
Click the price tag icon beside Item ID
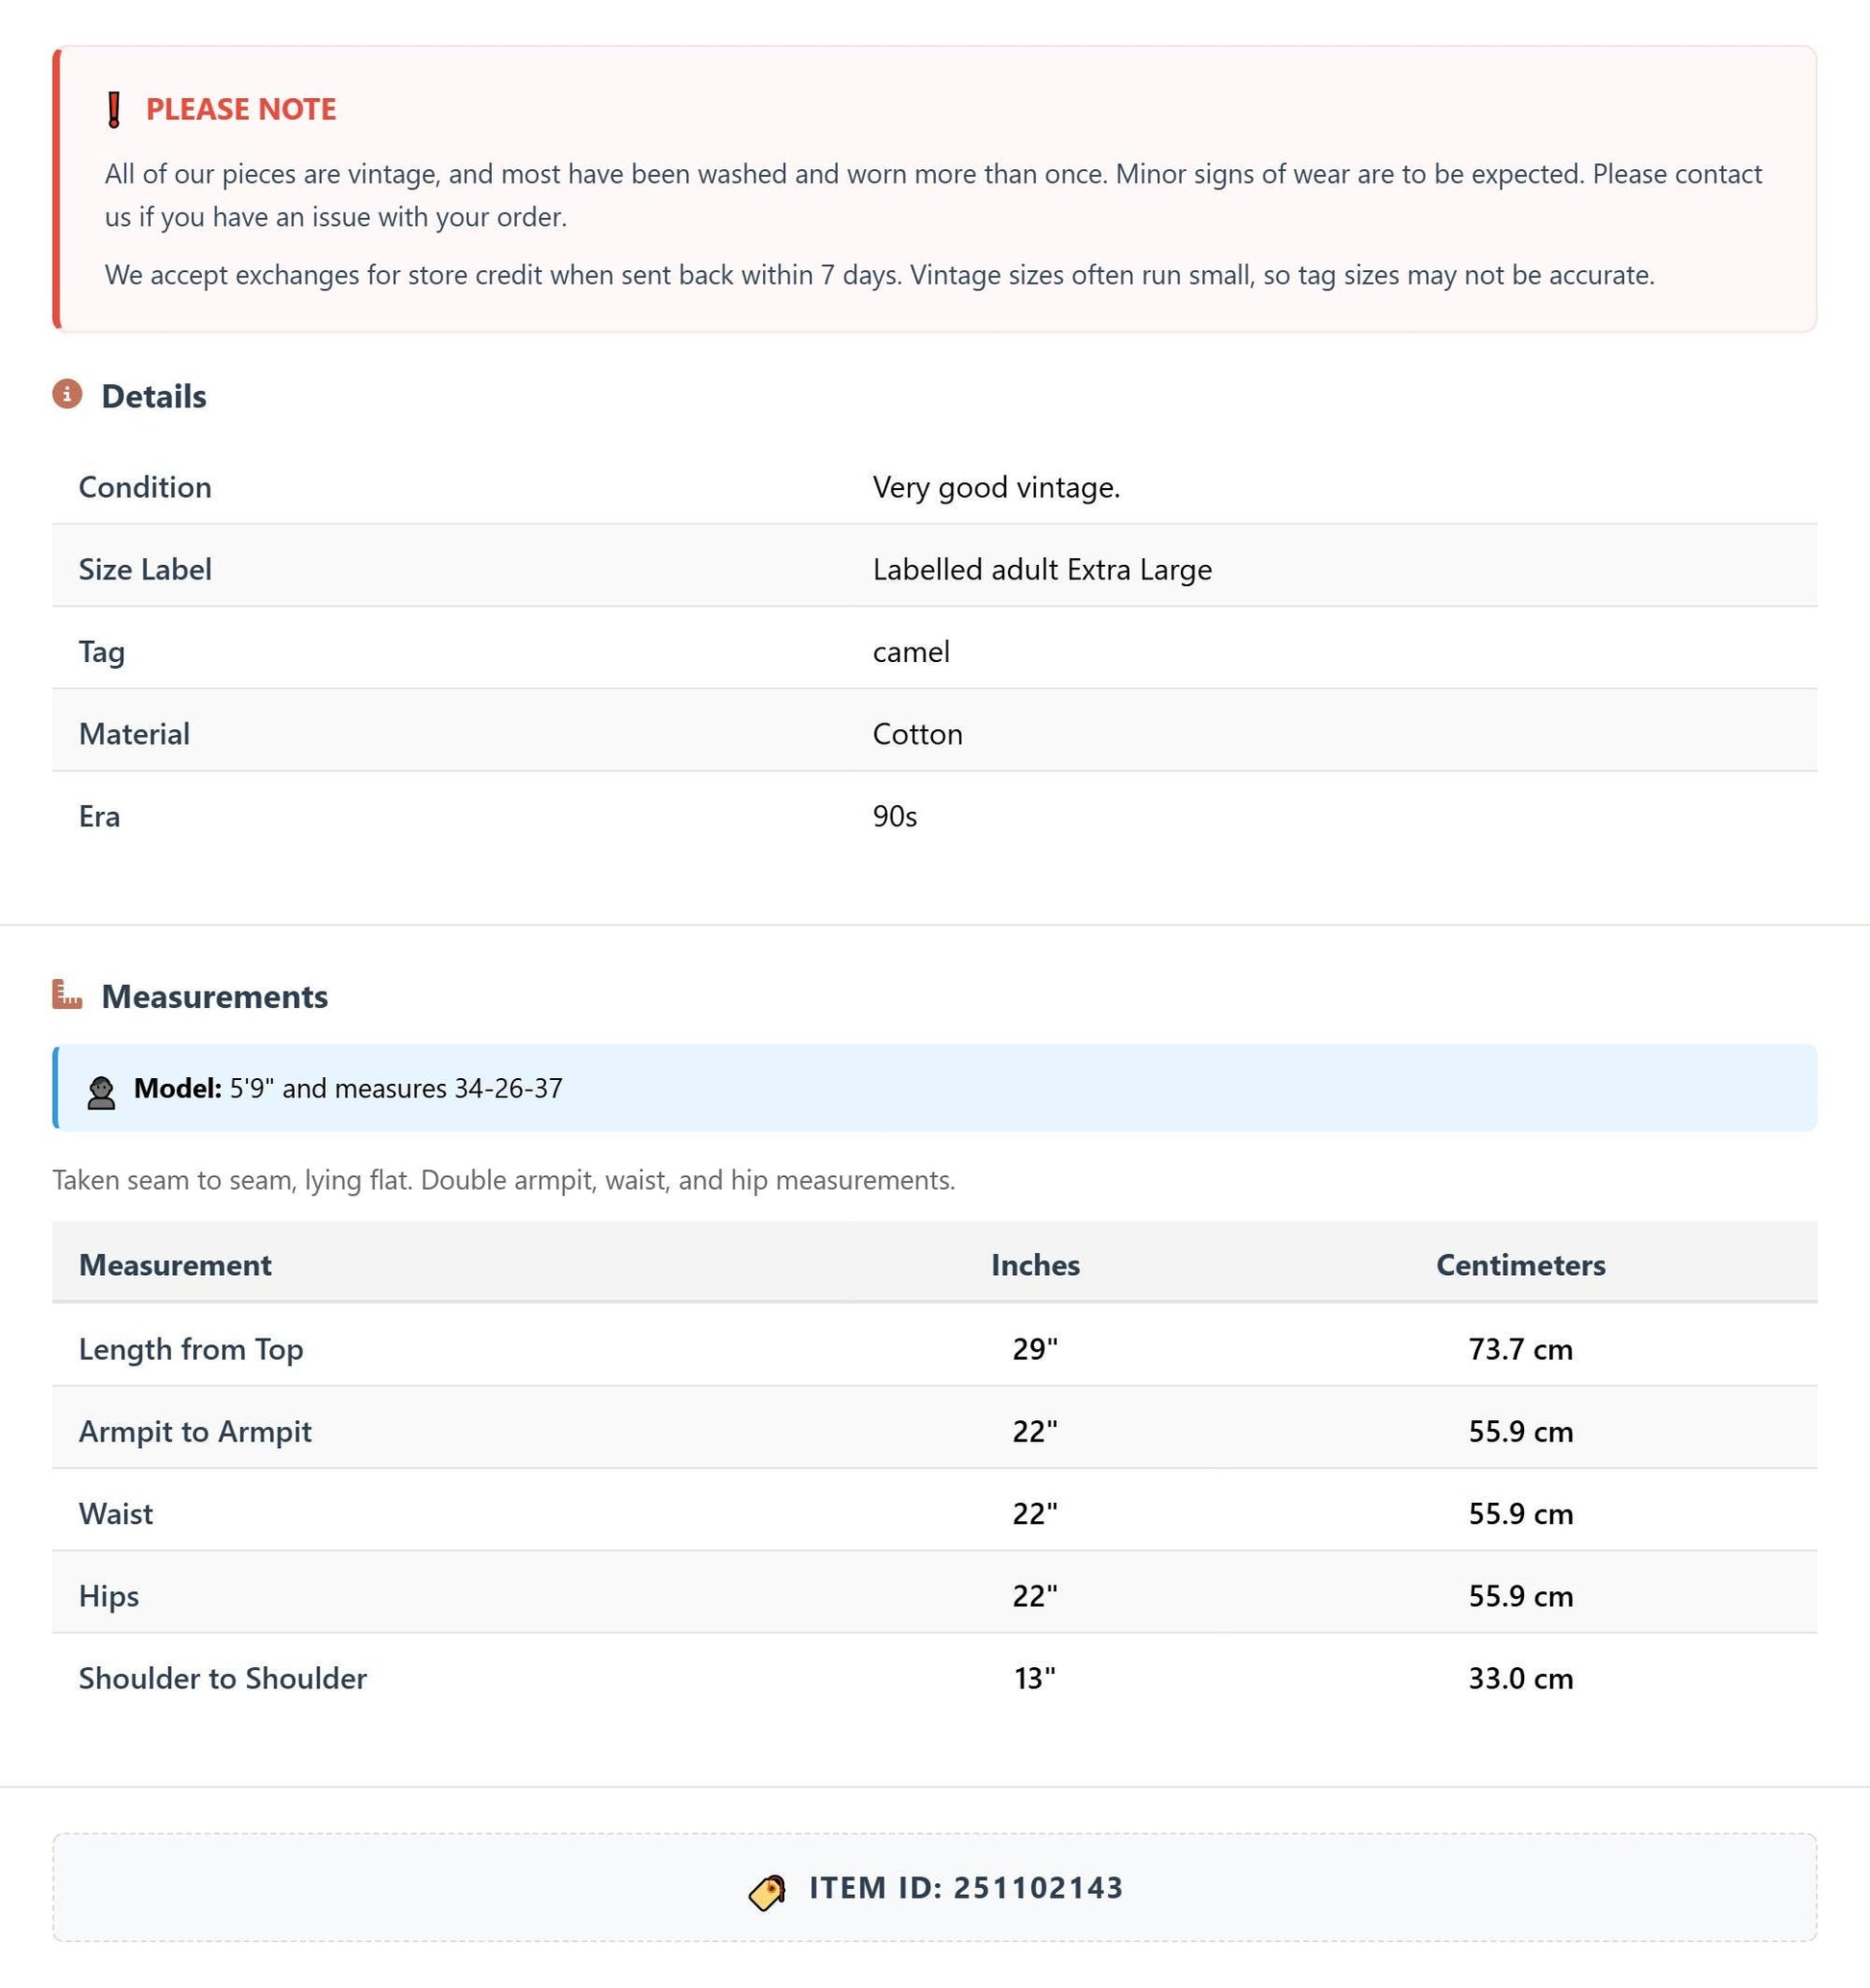pyautogui.click(x=767, y=1891)
